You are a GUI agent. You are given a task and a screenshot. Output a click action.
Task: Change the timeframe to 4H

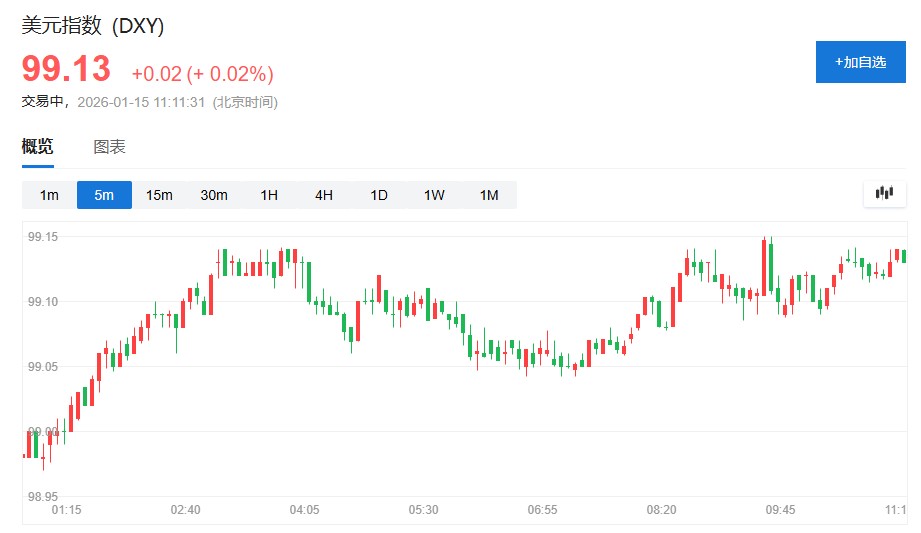(x=324, y=195)
